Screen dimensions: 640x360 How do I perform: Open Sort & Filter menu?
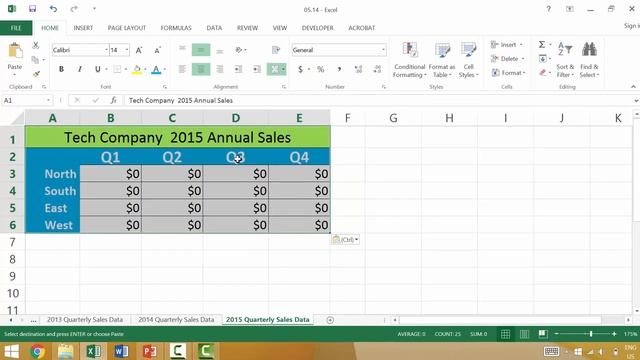(x=565, y=60)
